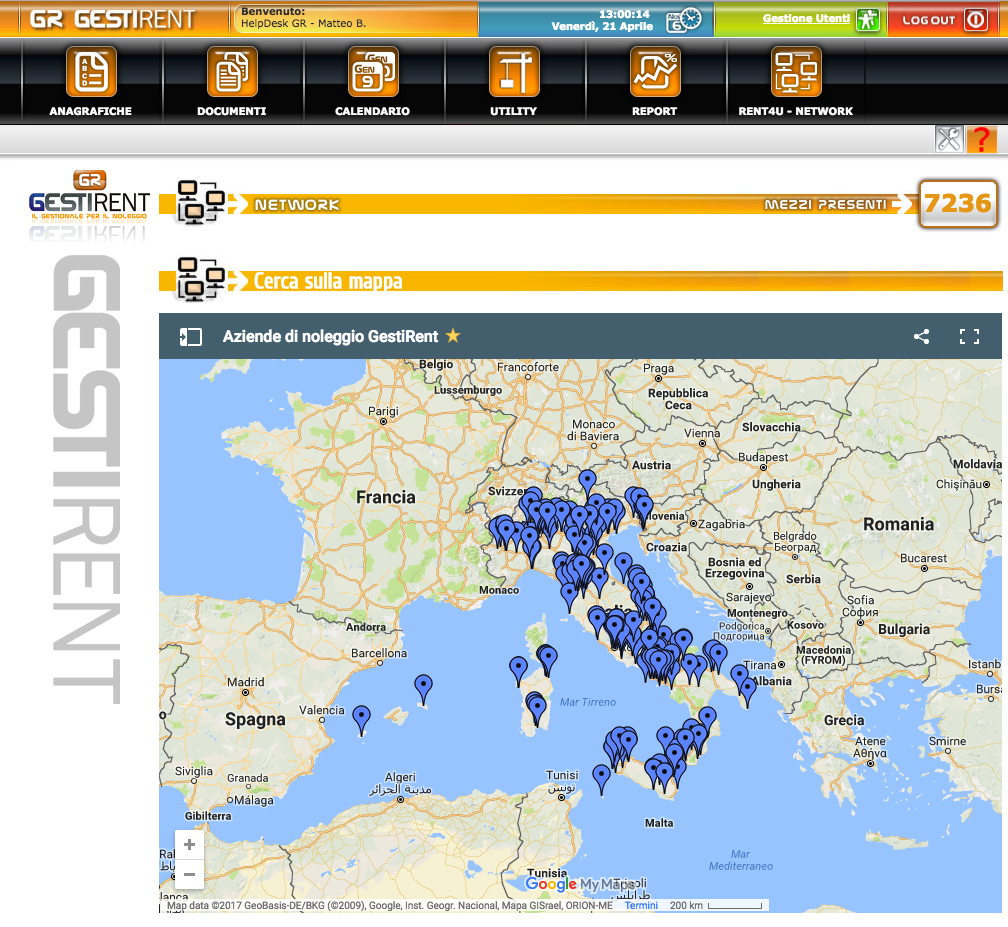Click the Mar Tirreno label

coord(588,702)
